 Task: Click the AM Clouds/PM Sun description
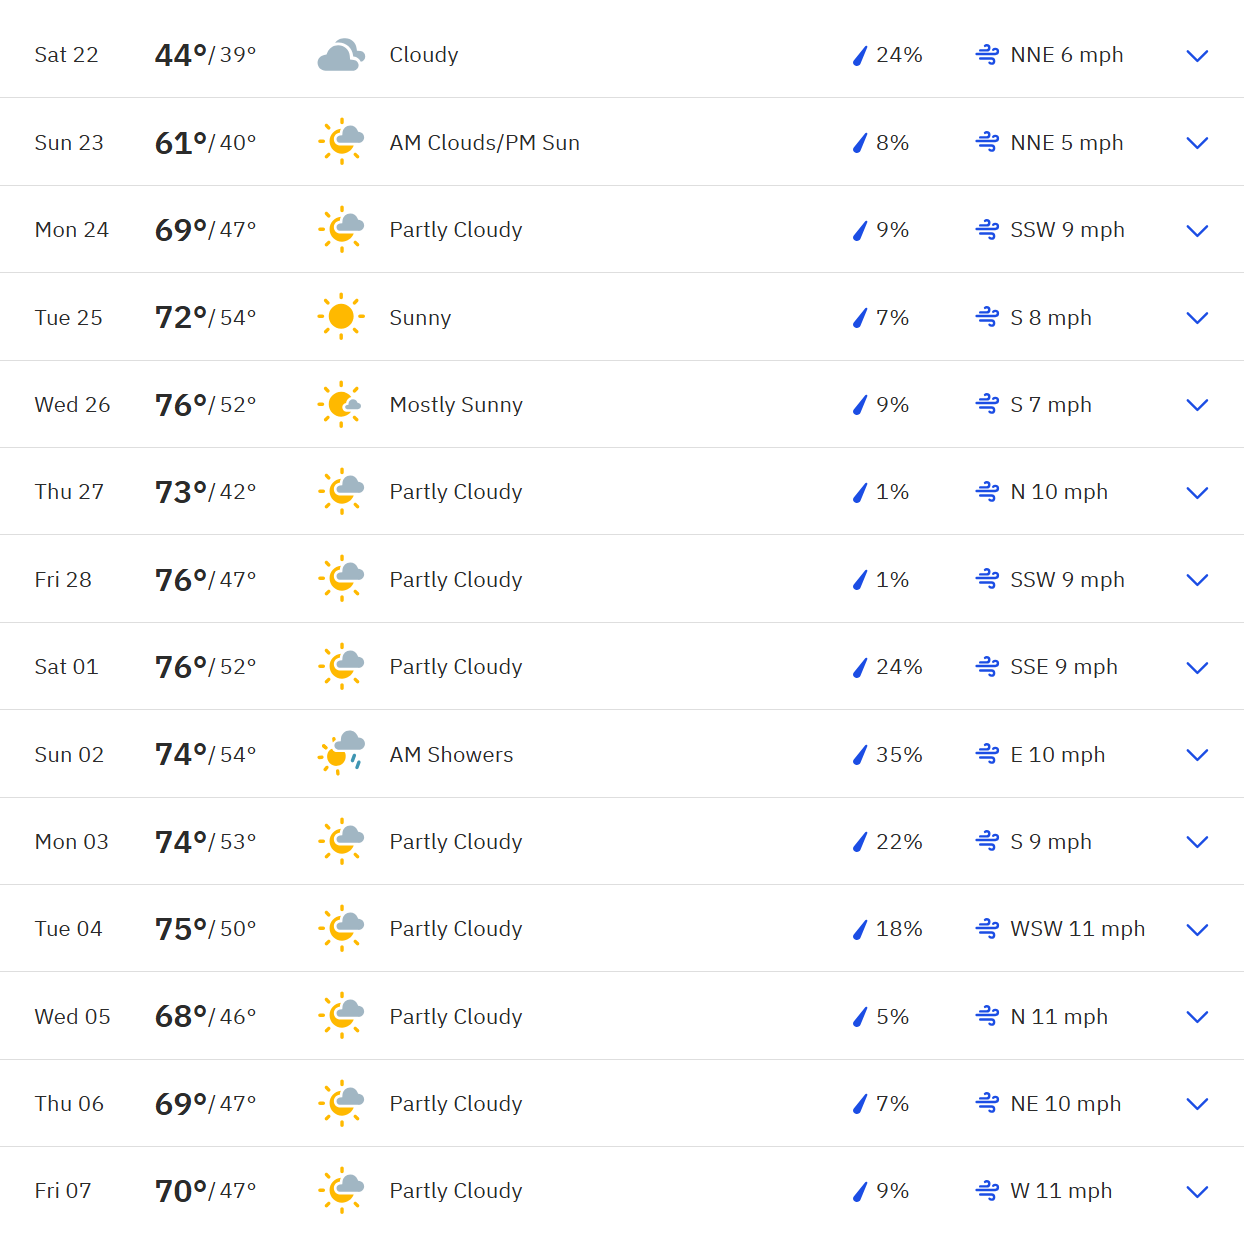tap(485, 143)
